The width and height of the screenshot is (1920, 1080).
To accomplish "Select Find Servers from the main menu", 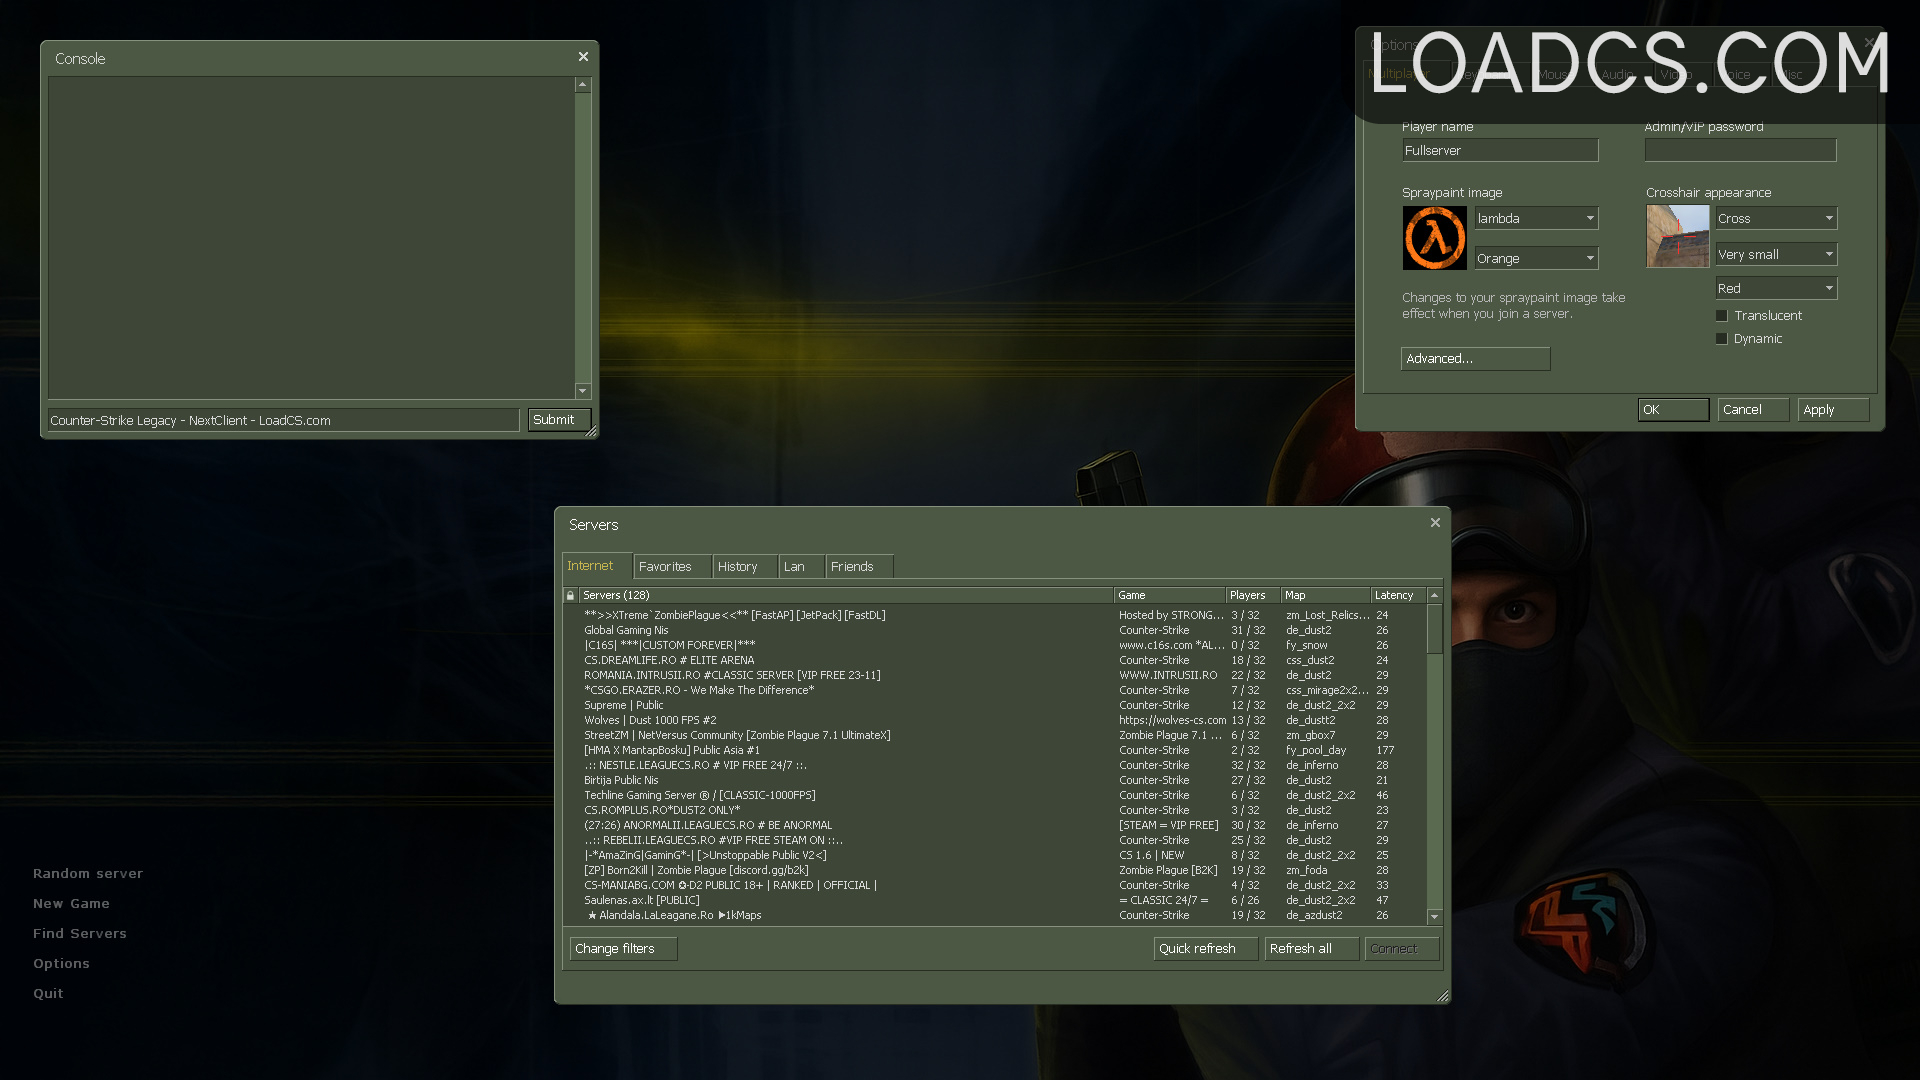I will (x=80, y=933).
